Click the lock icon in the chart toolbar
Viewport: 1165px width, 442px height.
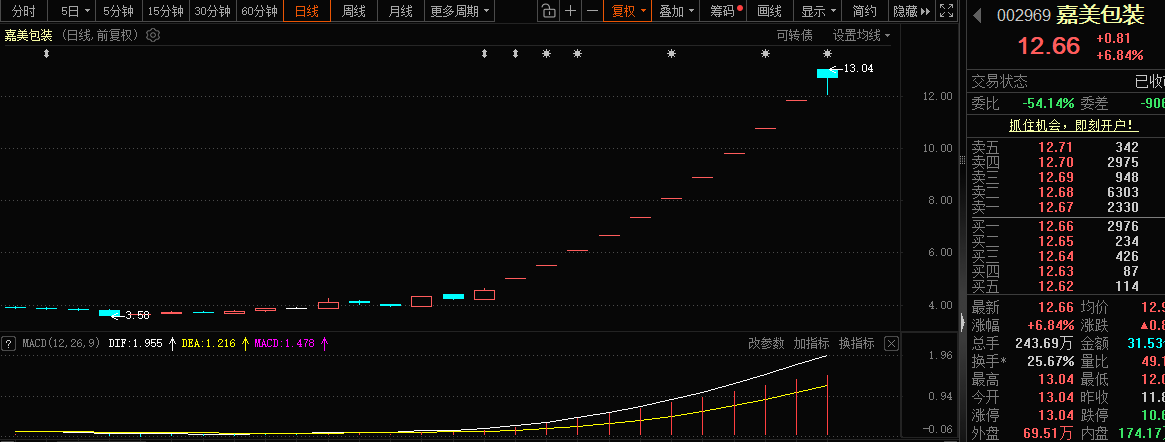tap(549, 12)
